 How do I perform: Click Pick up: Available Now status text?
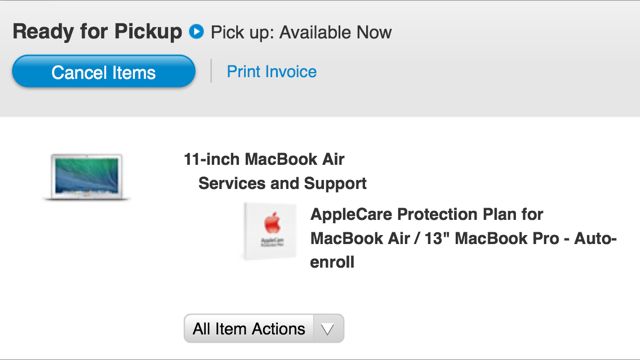(x=301, y=32)
